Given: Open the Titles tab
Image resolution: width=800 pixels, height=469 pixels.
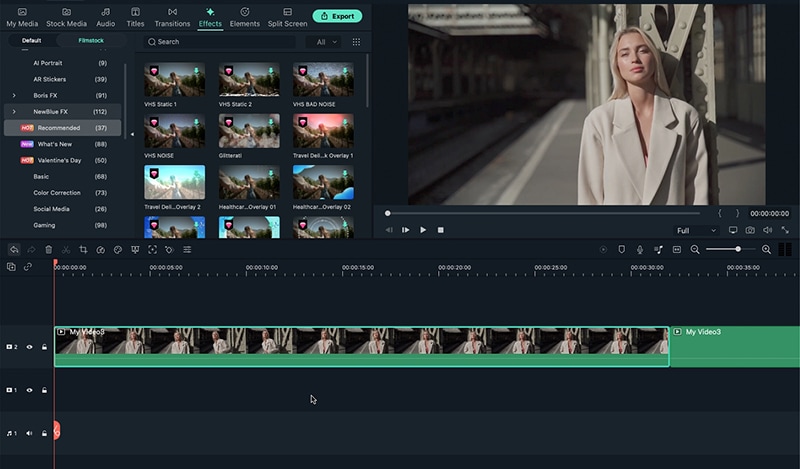Looking at the screenshot, I should [135, 17].
